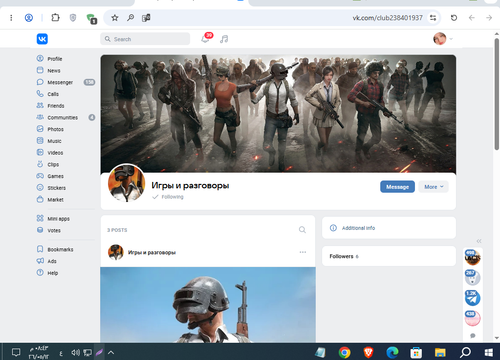Viewport: 500px width, 360px height.
Task: Expand the profile avatar account menu
Action: [x=443, y=39]
